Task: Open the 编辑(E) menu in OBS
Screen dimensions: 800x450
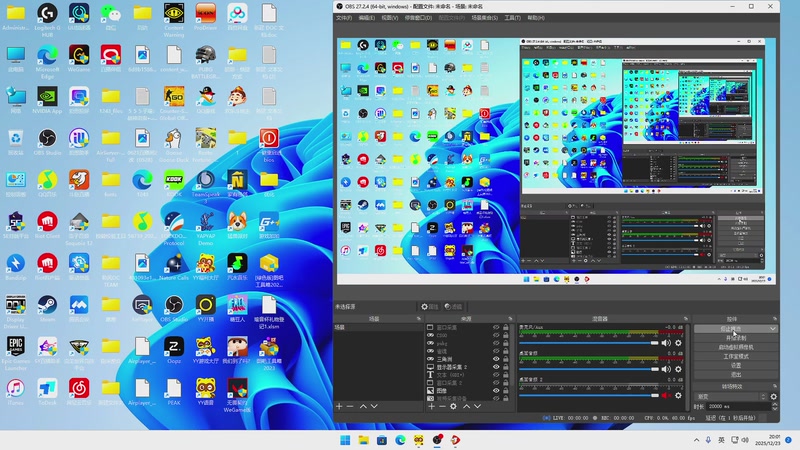Action: click(366, 18)
